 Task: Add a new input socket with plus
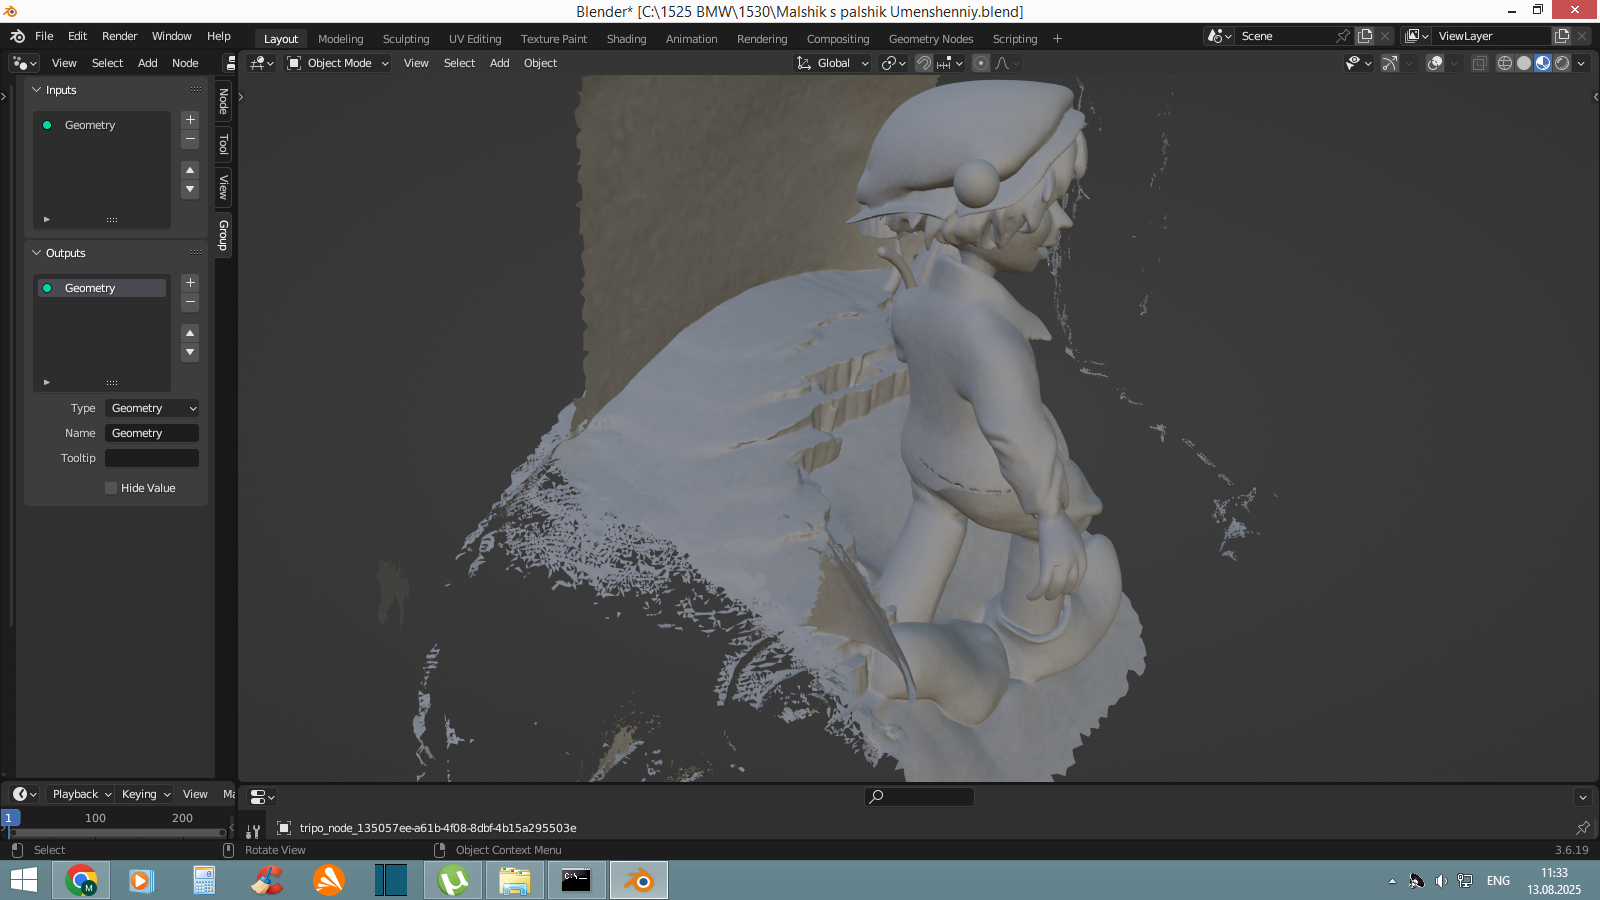click(x=190, y=120)
